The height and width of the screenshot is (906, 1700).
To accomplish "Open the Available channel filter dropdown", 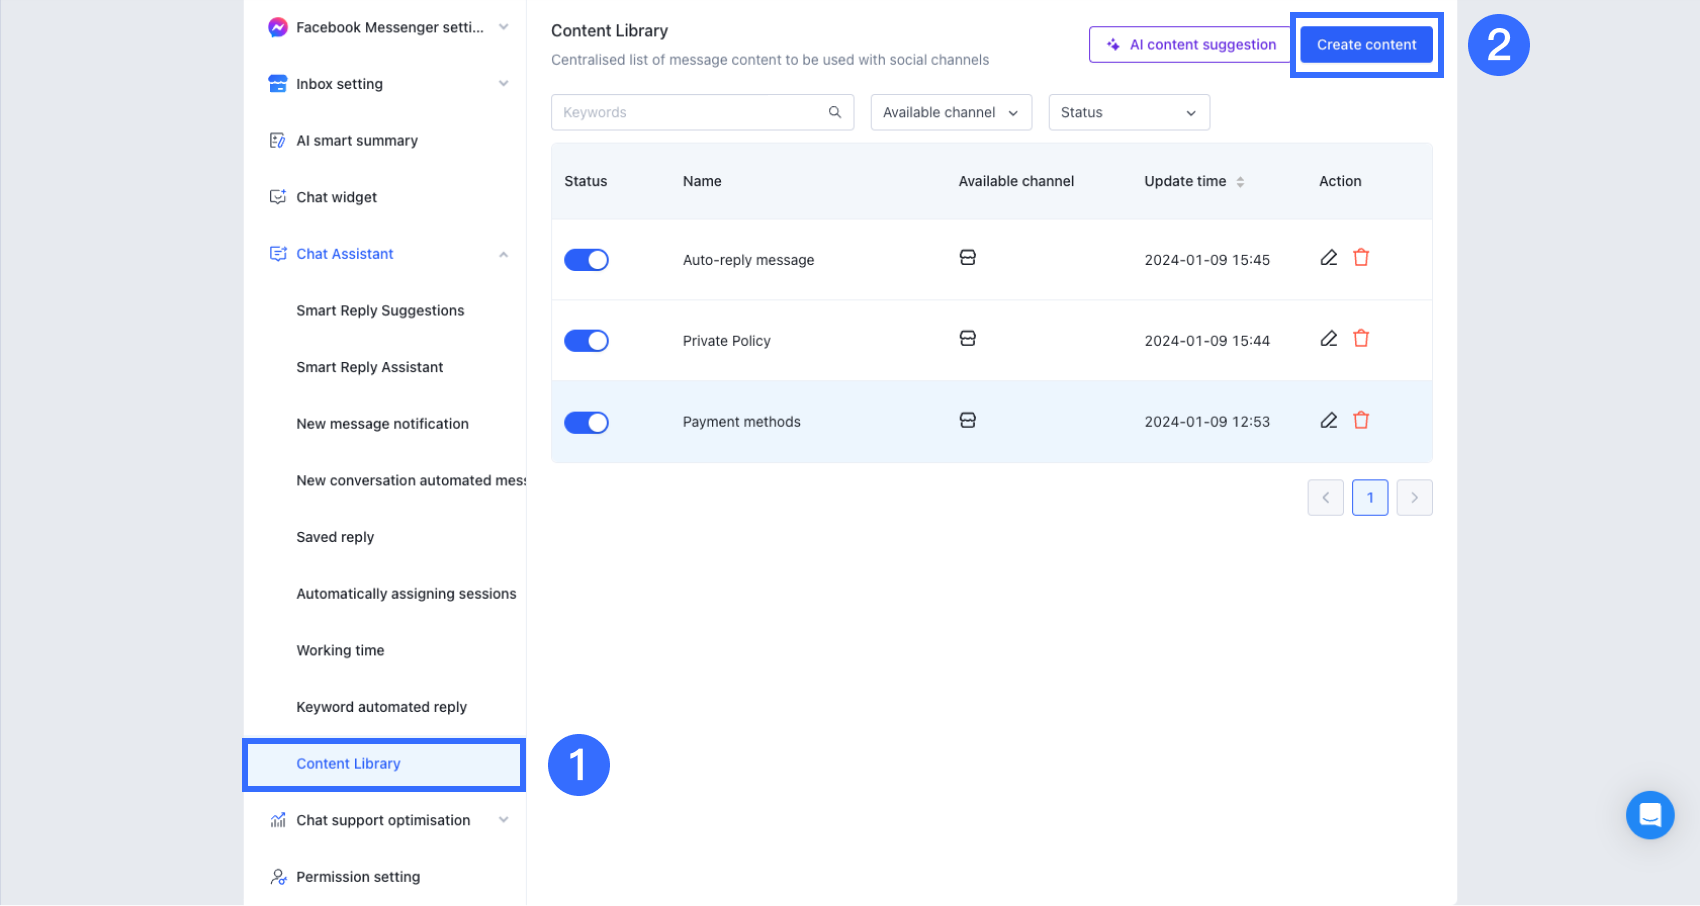I will (950, 113).
